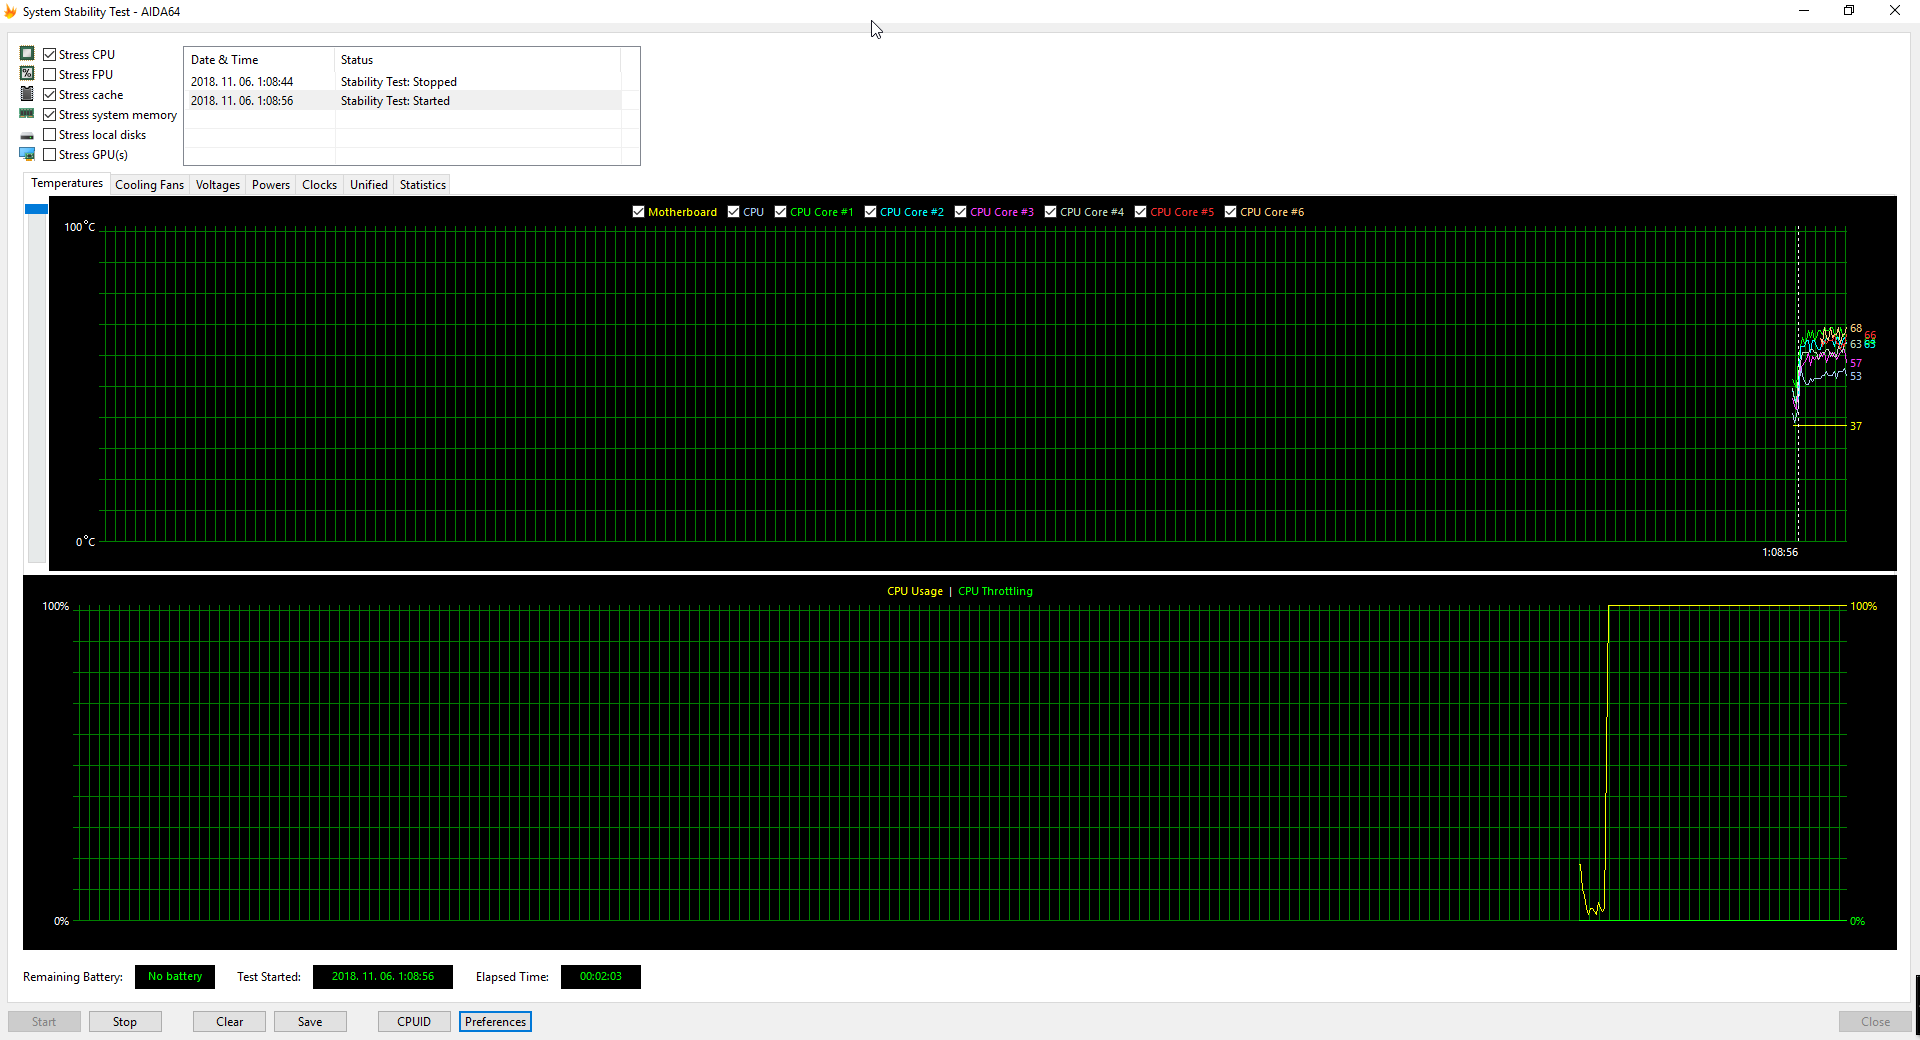
Task: Select the Stability Test: Started log row
Action: (403, 101)
